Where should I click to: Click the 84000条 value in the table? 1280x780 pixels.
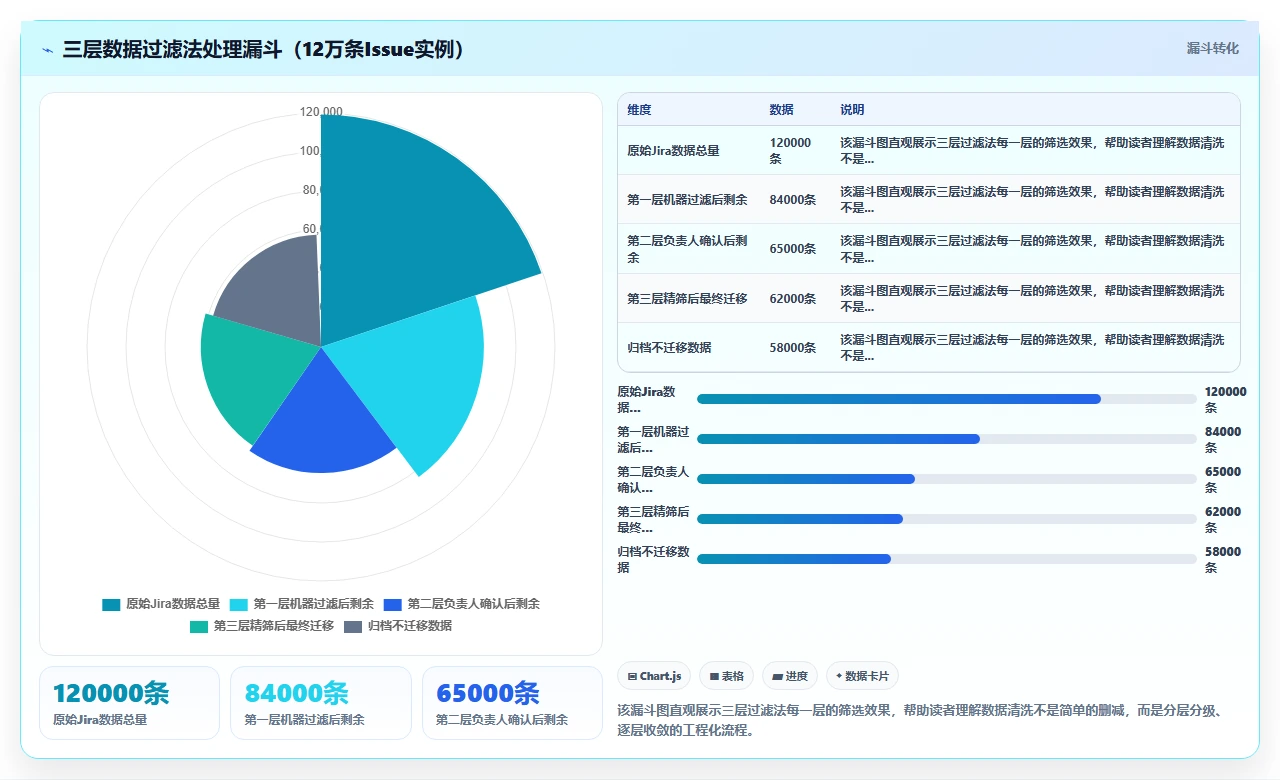coord(792,200)
